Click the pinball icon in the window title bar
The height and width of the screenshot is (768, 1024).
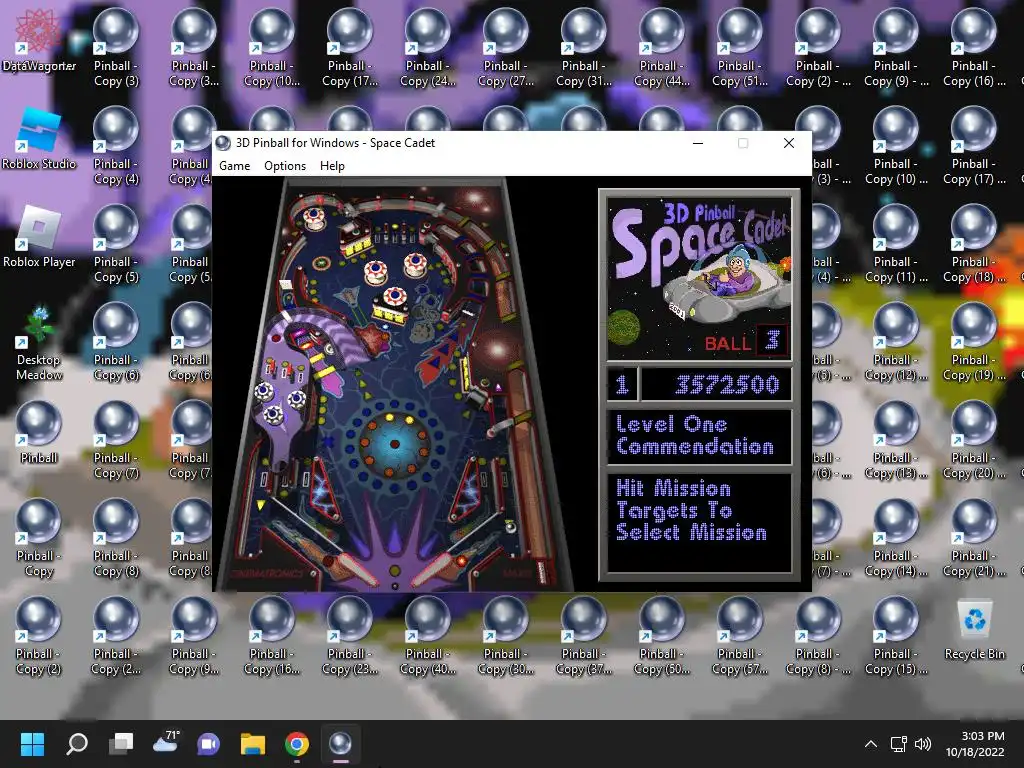pos(223,143)
